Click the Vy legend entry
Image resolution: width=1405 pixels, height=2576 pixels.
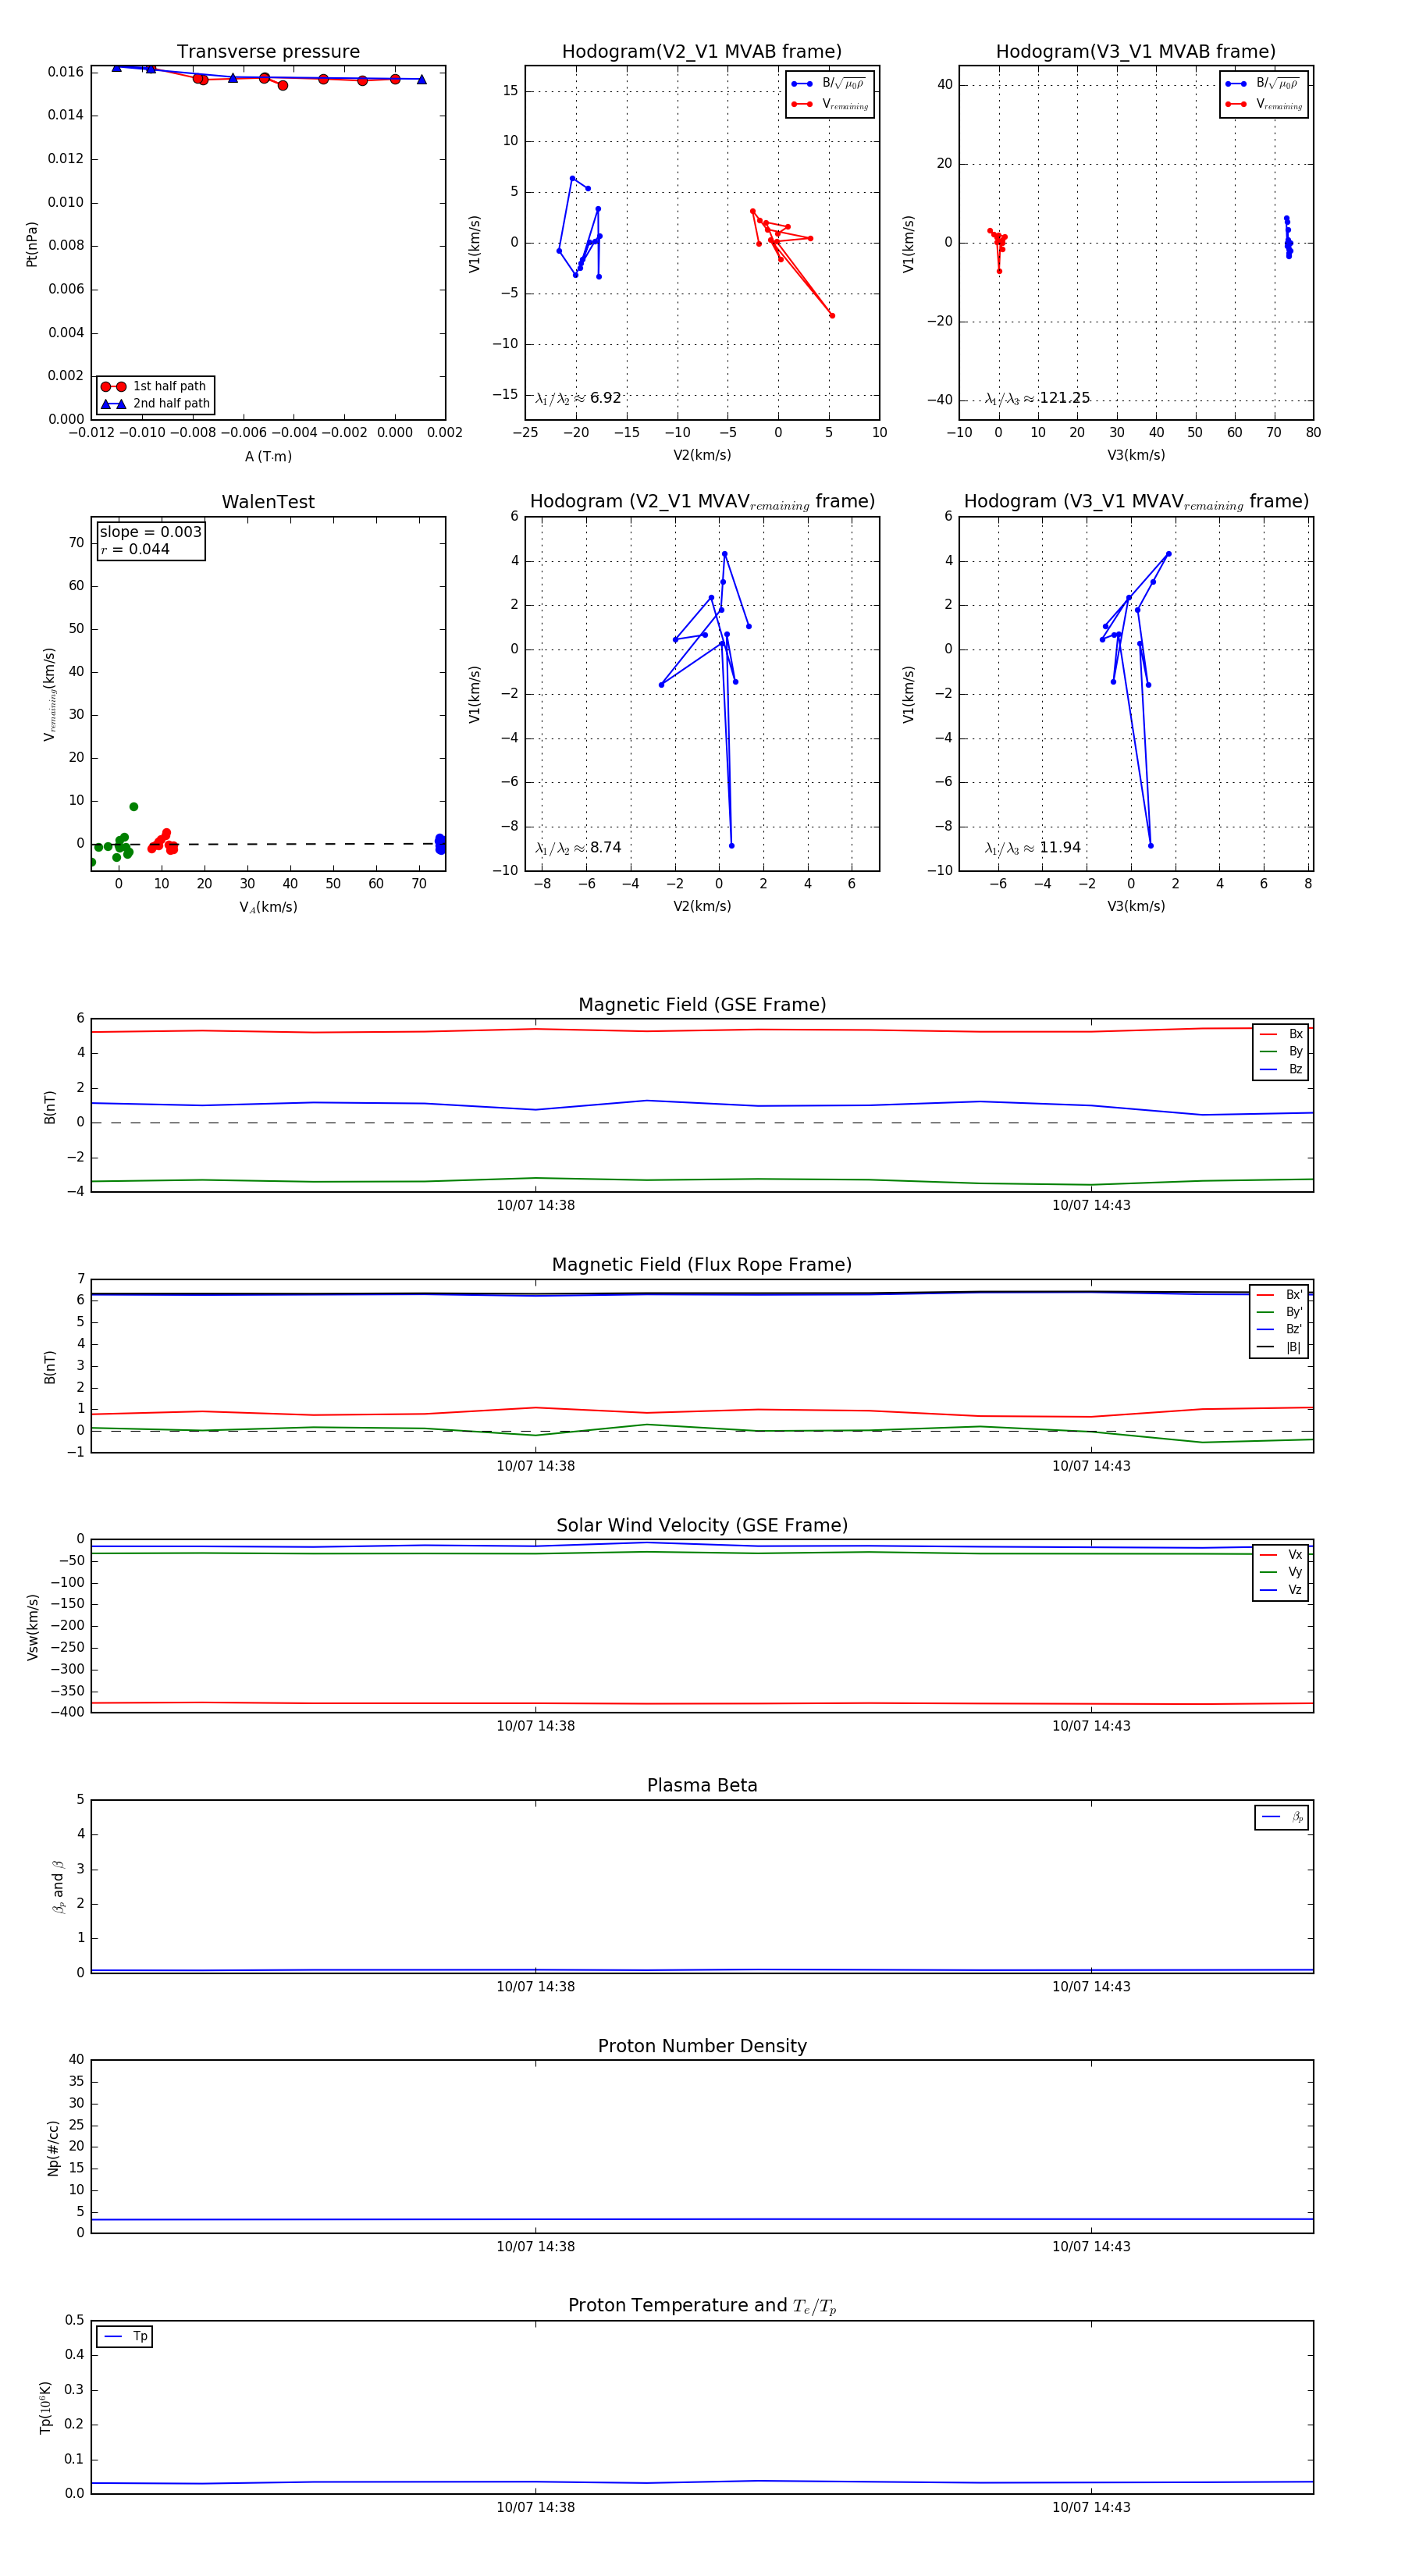coord(1281,1573)
